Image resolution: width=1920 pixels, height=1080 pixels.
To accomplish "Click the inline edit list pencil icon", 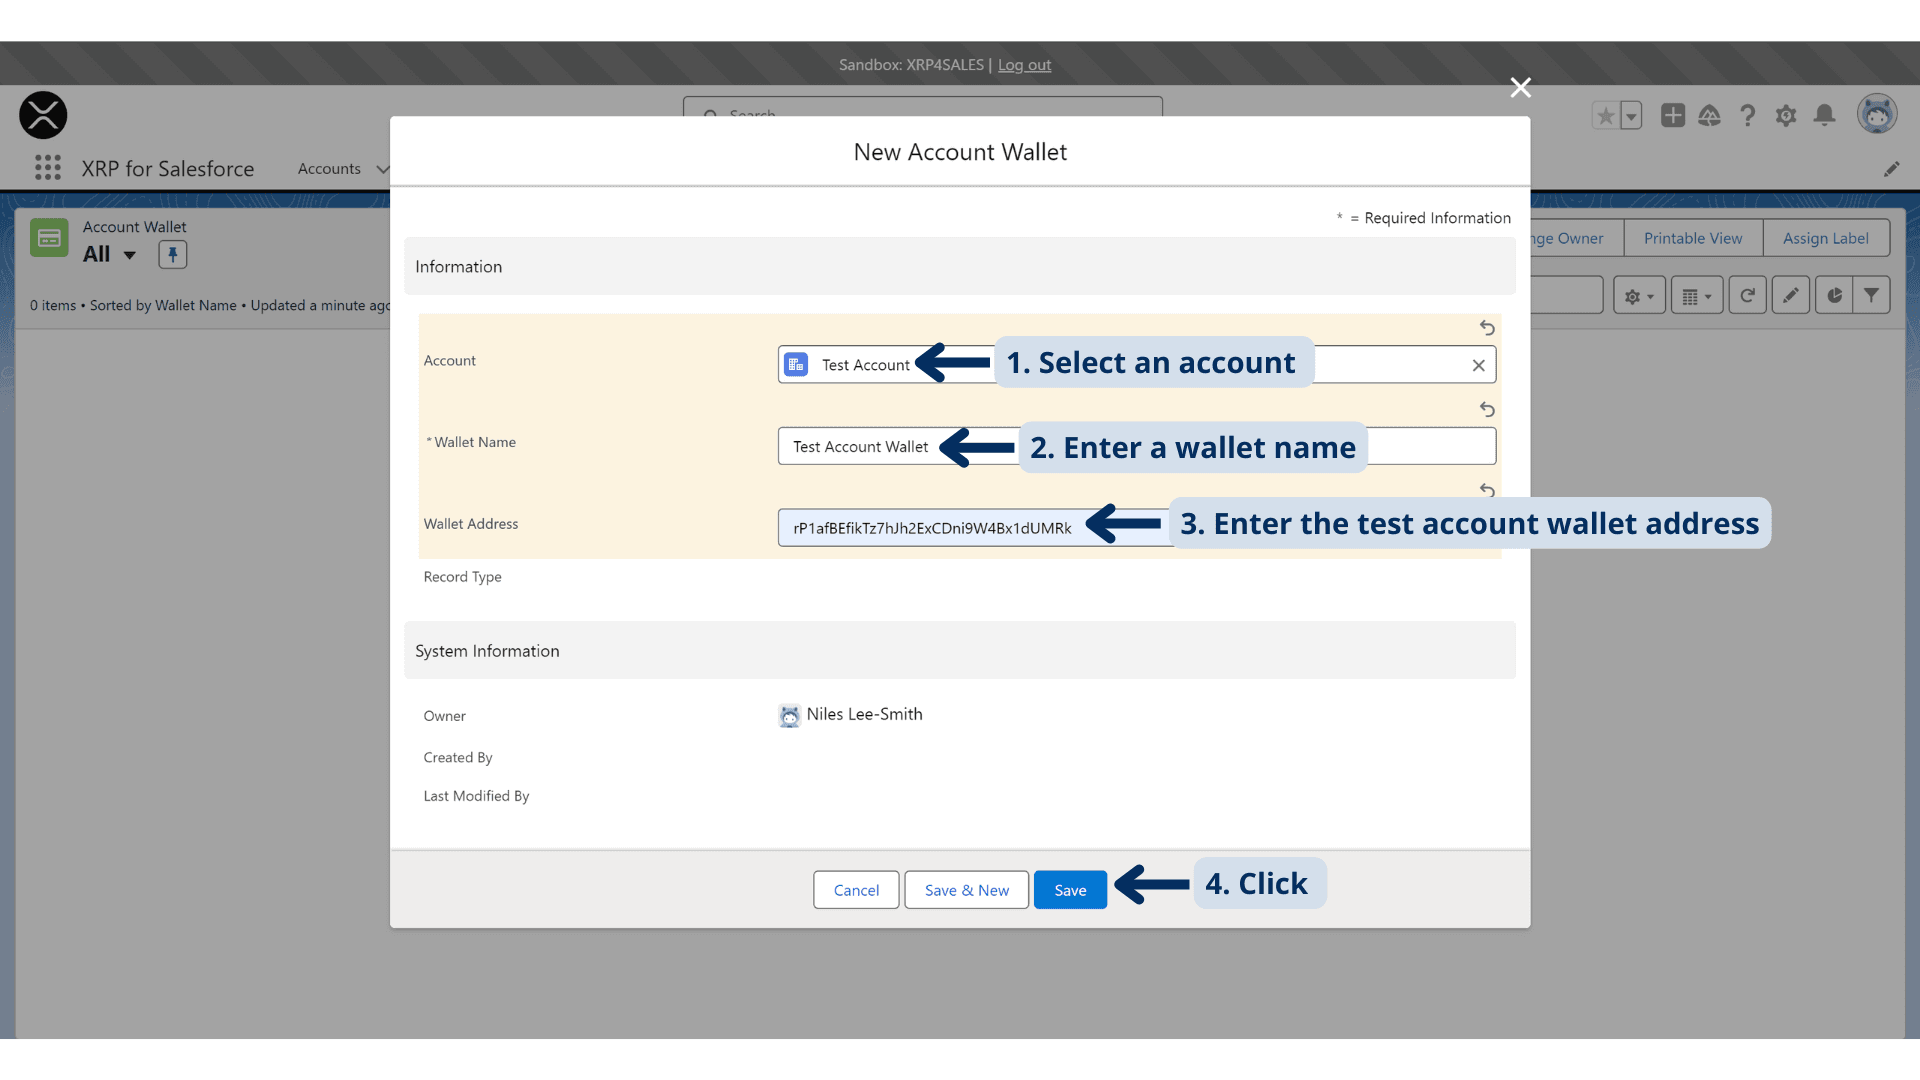I will click(x=1791, y=296).
